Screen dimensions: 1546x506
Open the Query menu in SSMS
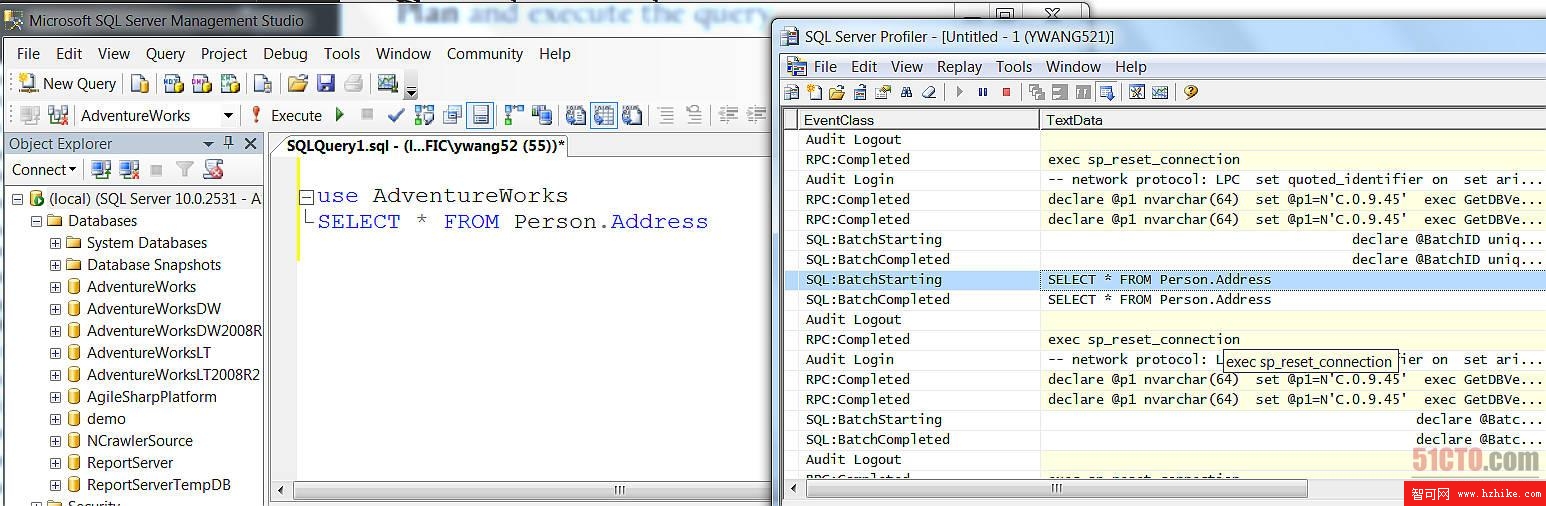click(165, 54)
